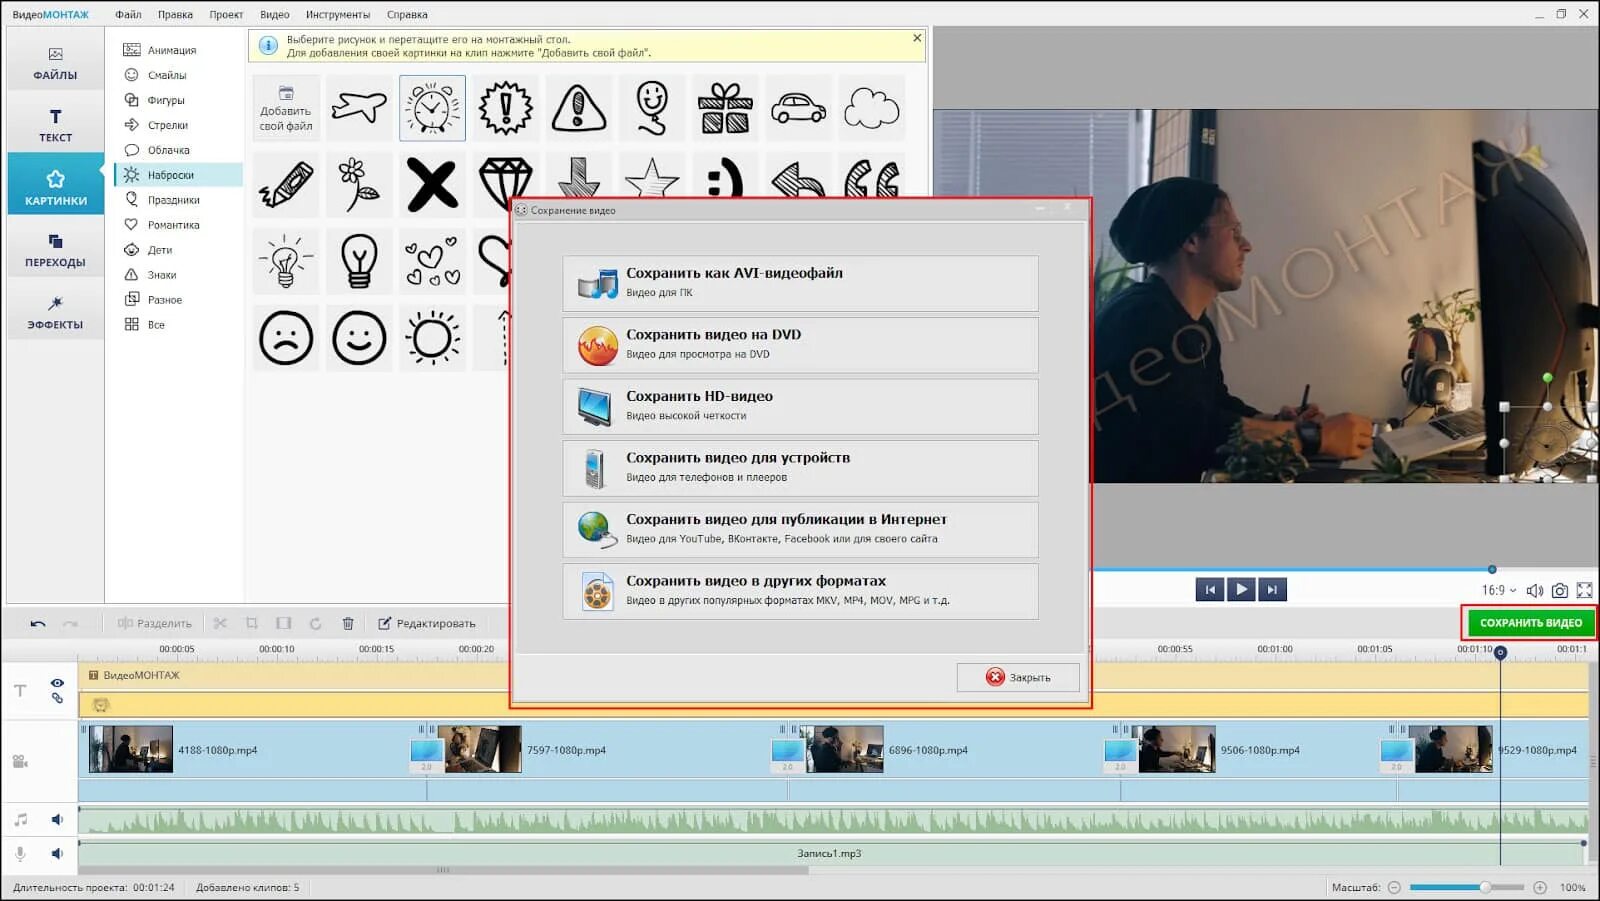
Task: Pick the exclamation badge sketch
Action: point(505,108)
